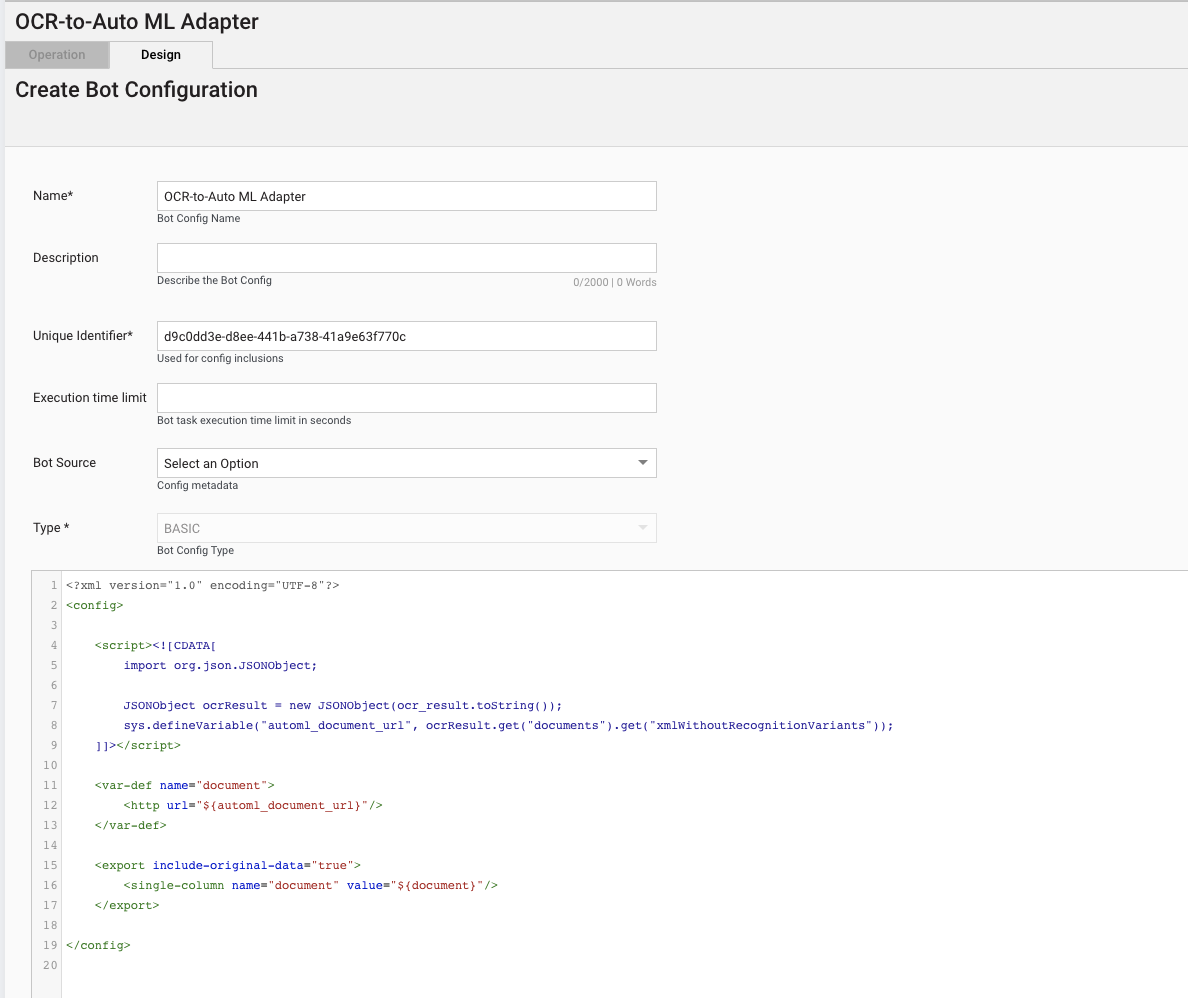Click line number 10 in gutter

[50, 765]
